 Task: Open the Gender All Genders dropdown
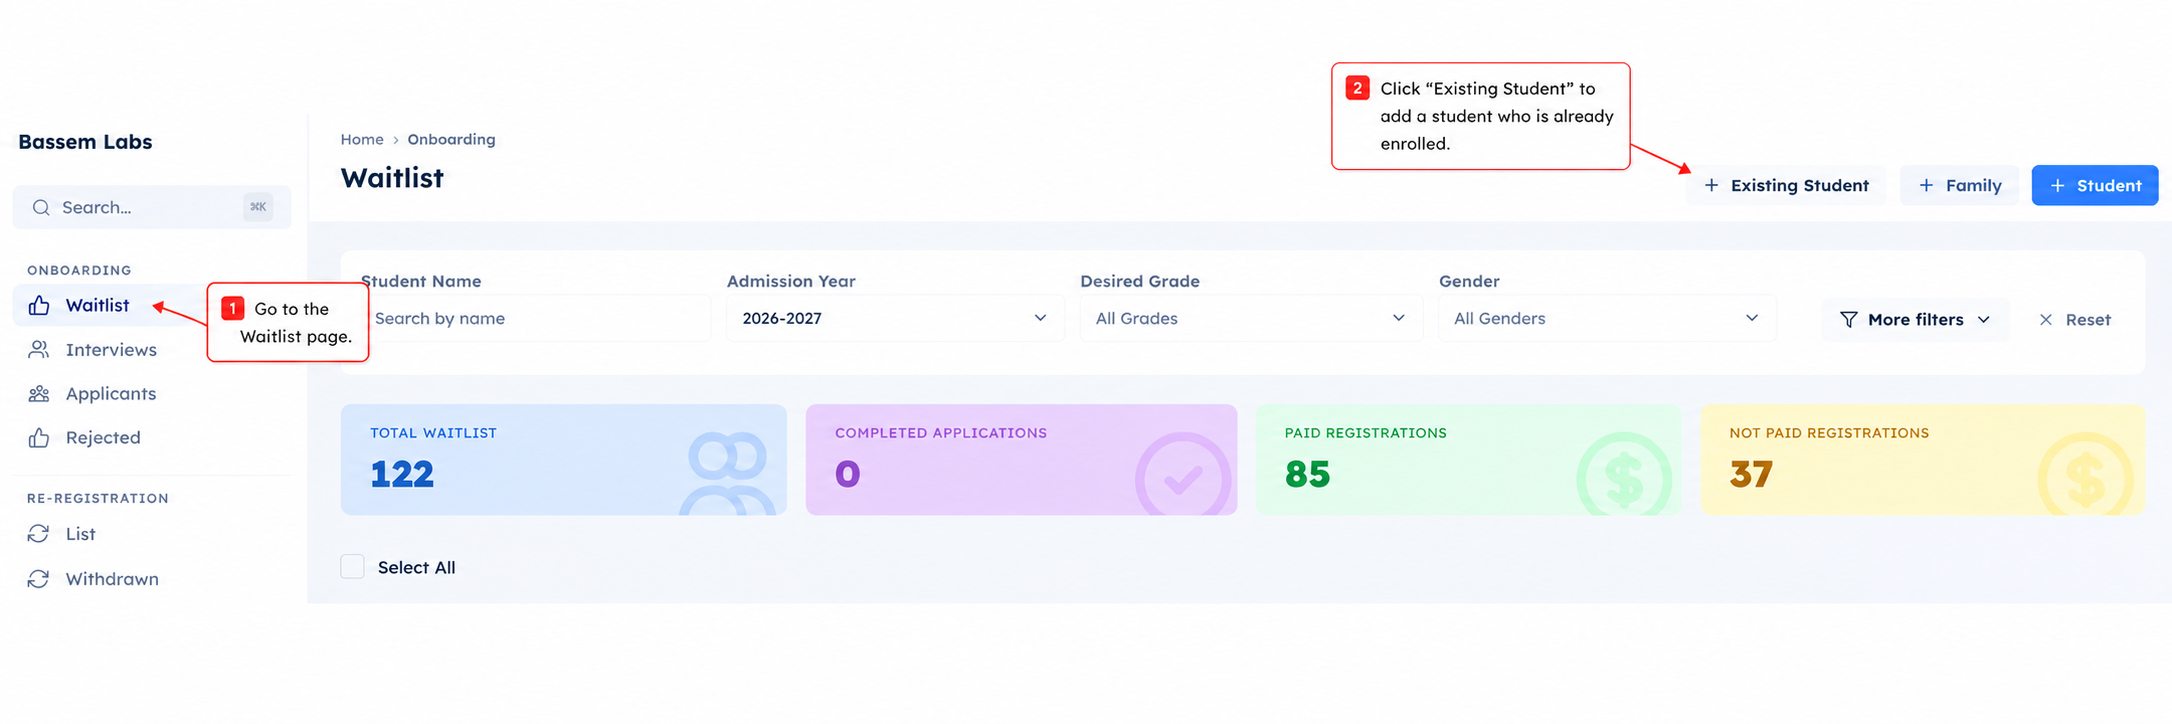pyautogui.click(x=1607, y=318)
